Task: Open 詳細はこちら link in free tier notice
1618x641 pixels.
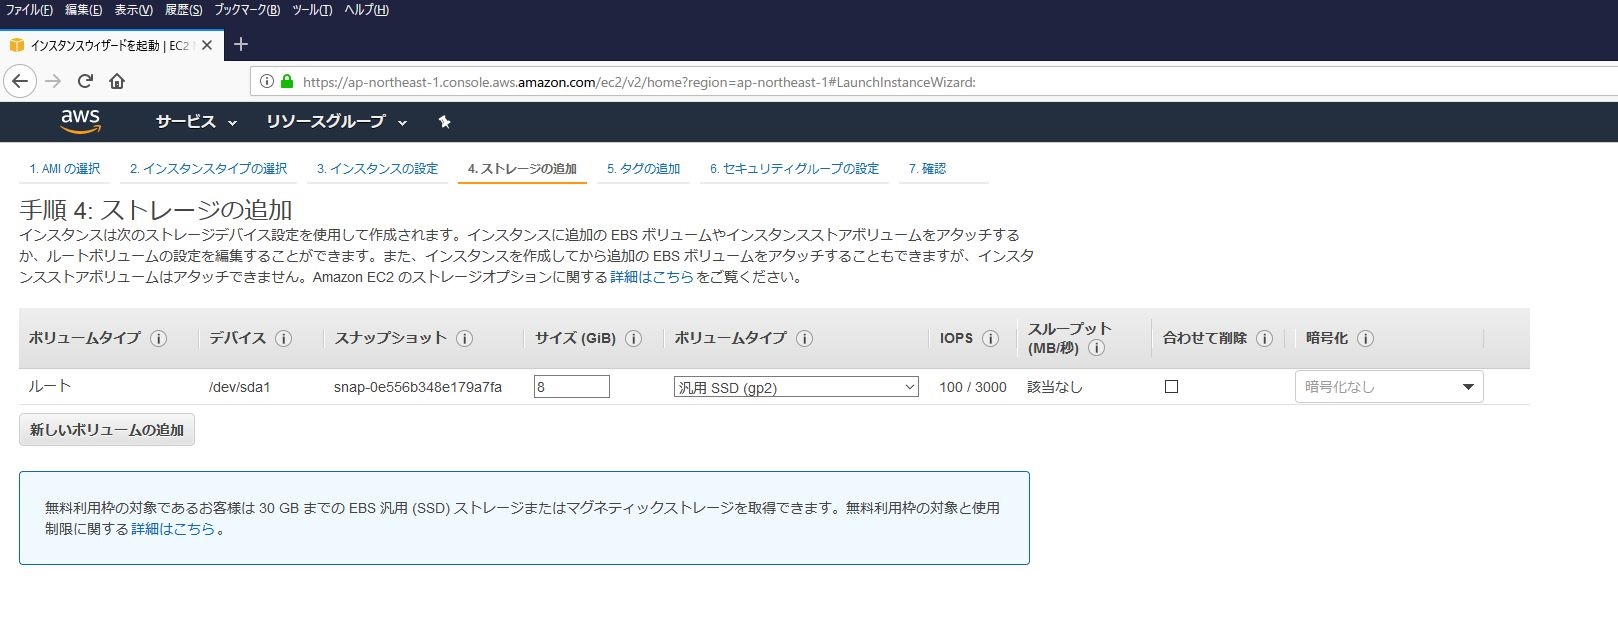Action: coord(173,529)
